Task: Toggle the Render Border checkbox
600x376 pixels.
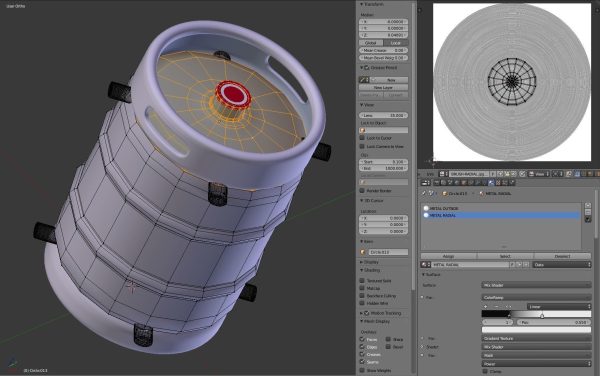Action: (362, 190)
